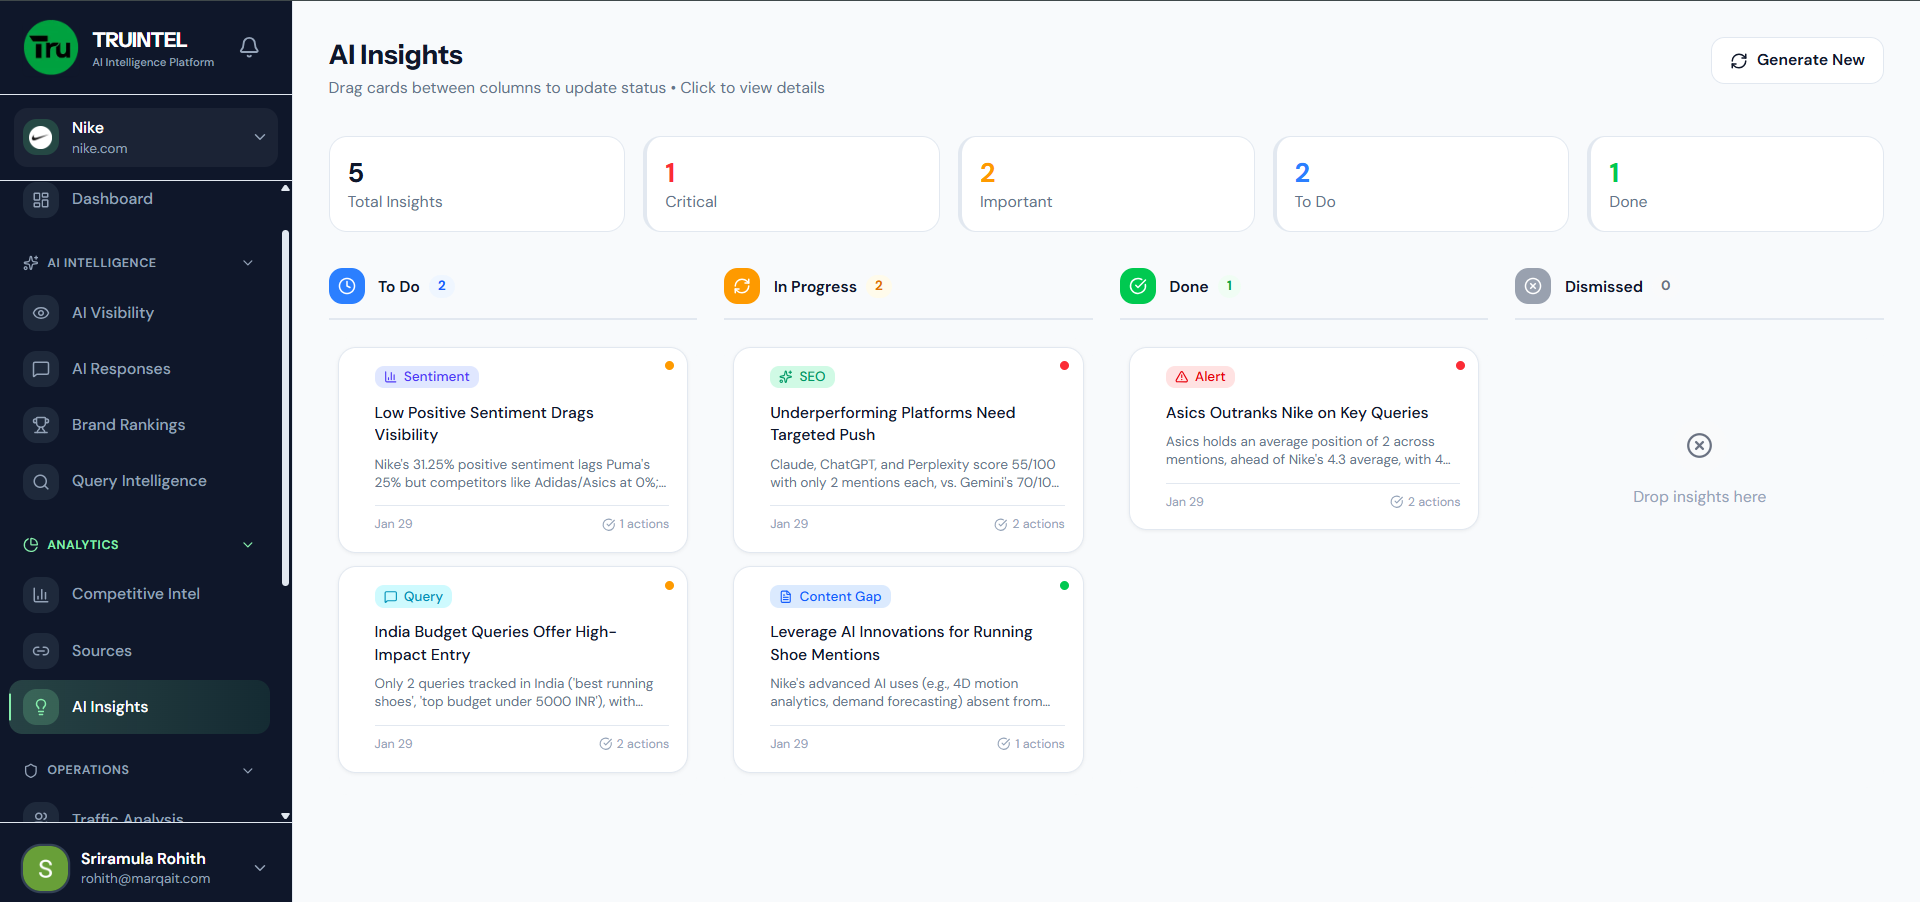Click the Generate New button

1796,60
